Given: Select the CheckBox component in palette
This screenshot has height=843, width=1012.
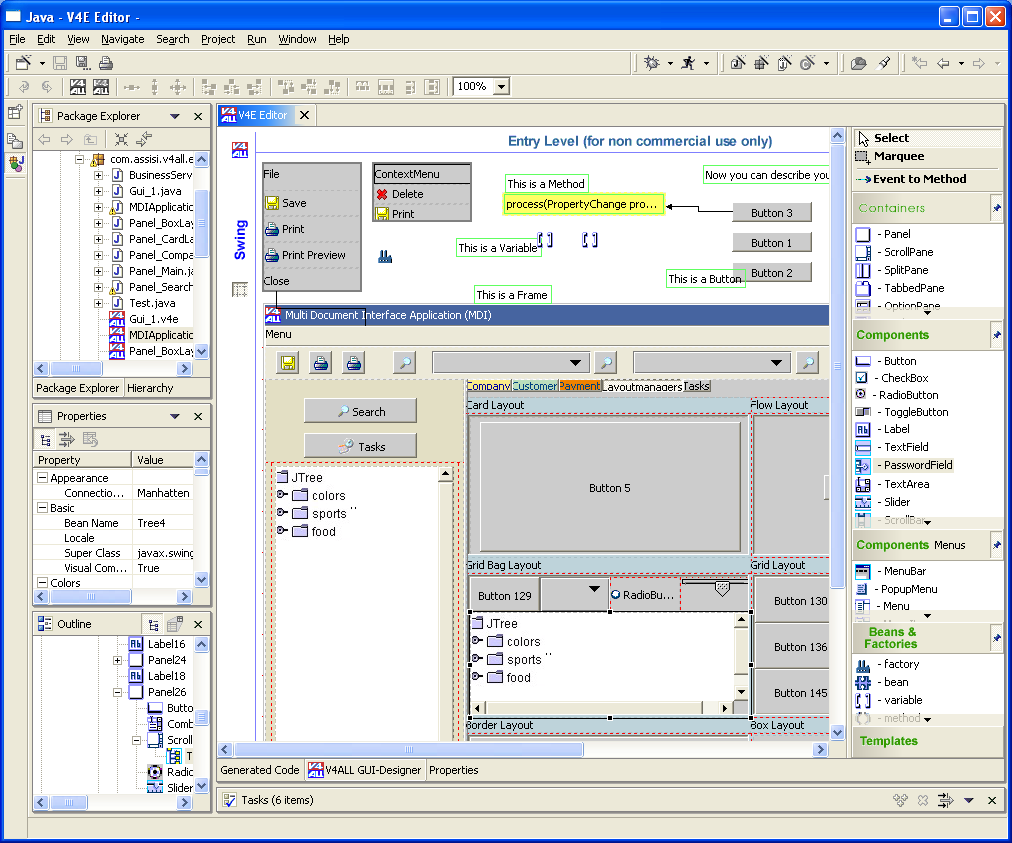Looking at the screenshot, I should (903, 378).
